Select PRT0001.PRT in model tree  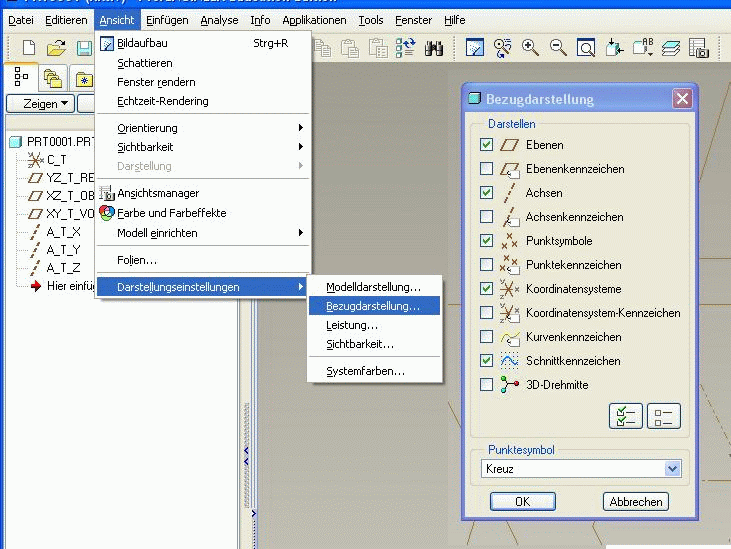pyautogui.click(x=52, y=141)
